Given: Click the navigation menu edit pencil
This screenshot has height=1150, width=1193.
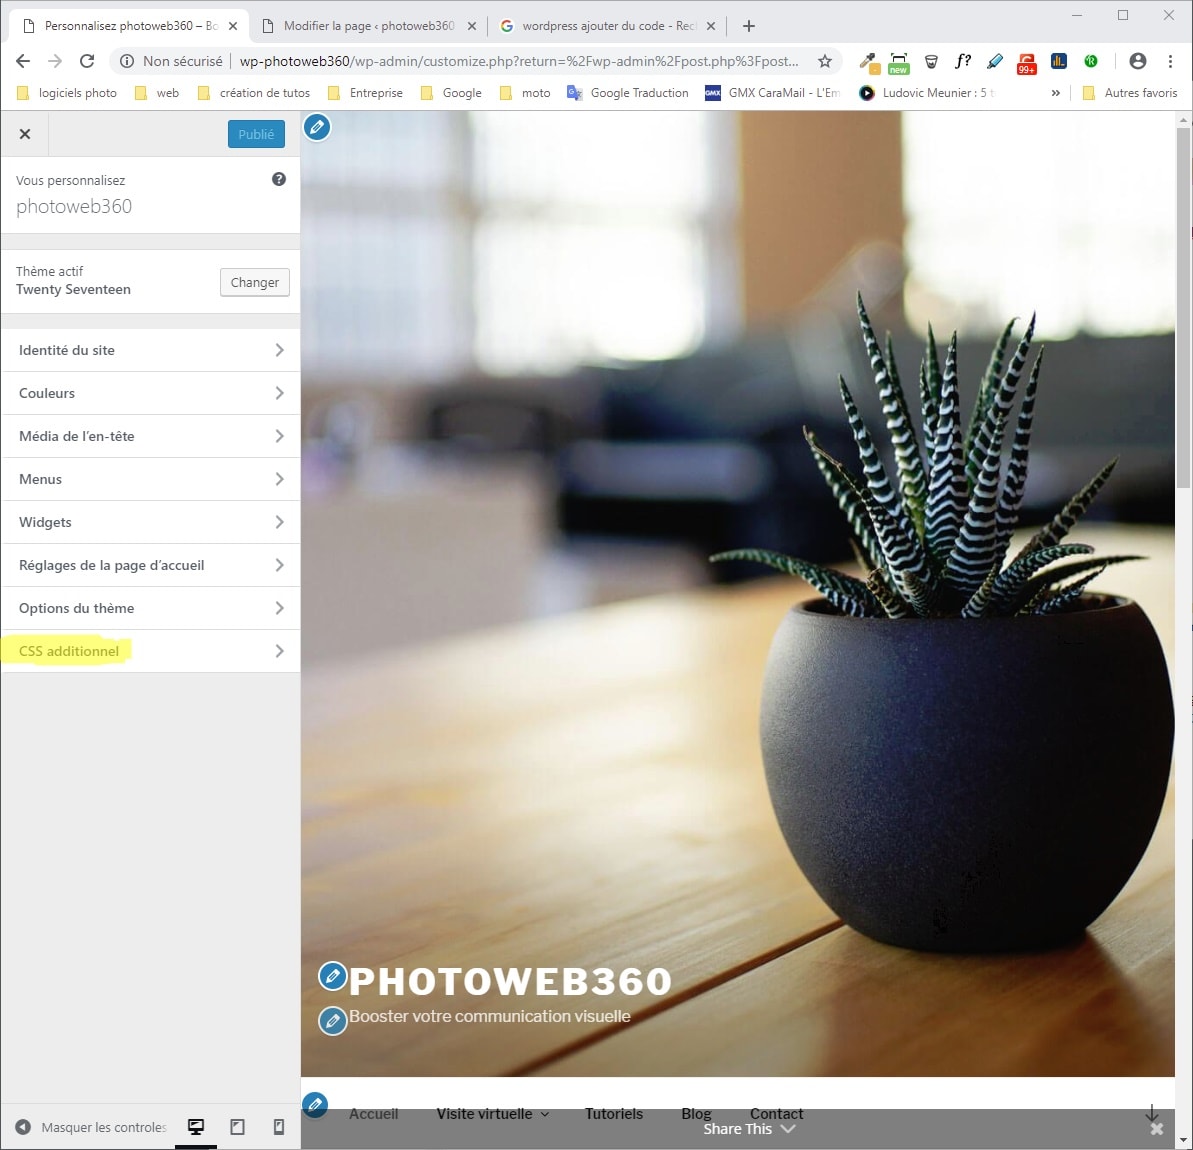Looking at the screenshot, I should point(315,1104).
